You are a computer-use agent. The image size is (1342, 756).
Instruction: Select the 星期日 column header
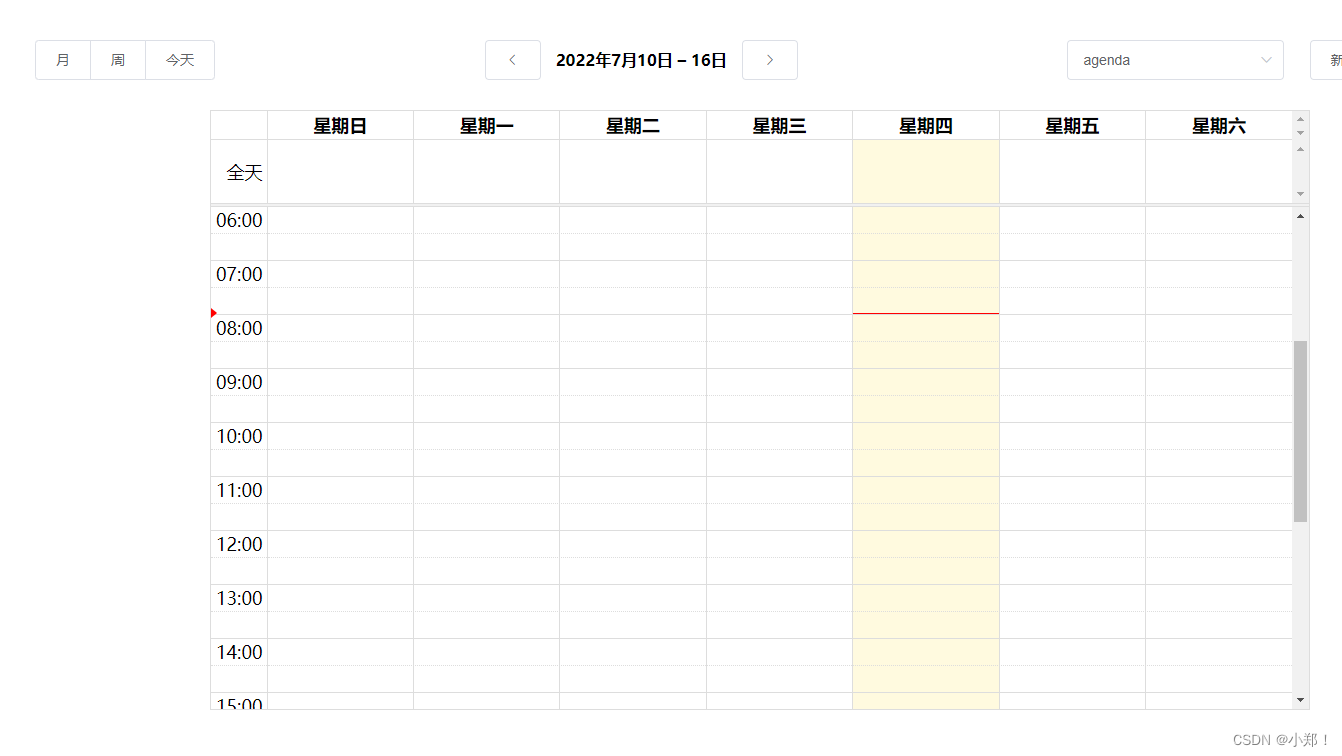tap(340, 124)
